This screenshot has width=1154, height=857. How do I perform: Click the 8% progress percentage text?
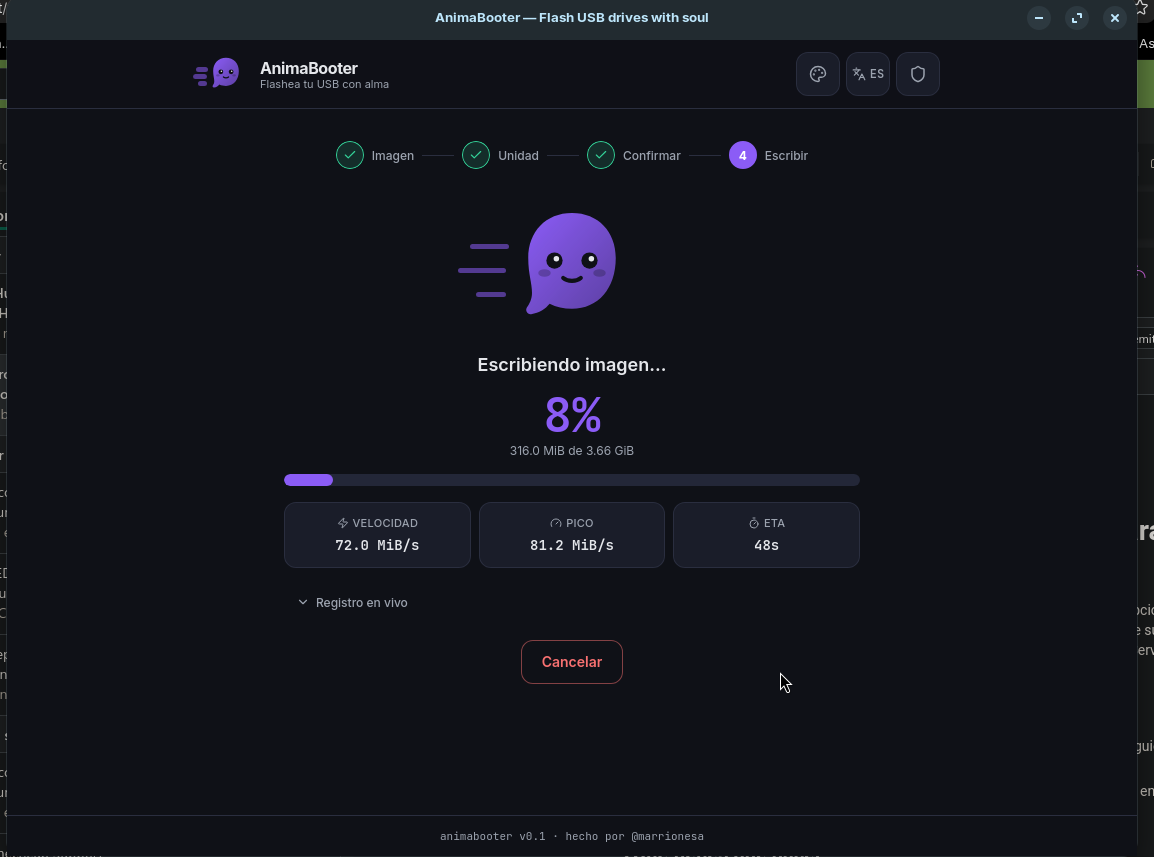[573, 415]
